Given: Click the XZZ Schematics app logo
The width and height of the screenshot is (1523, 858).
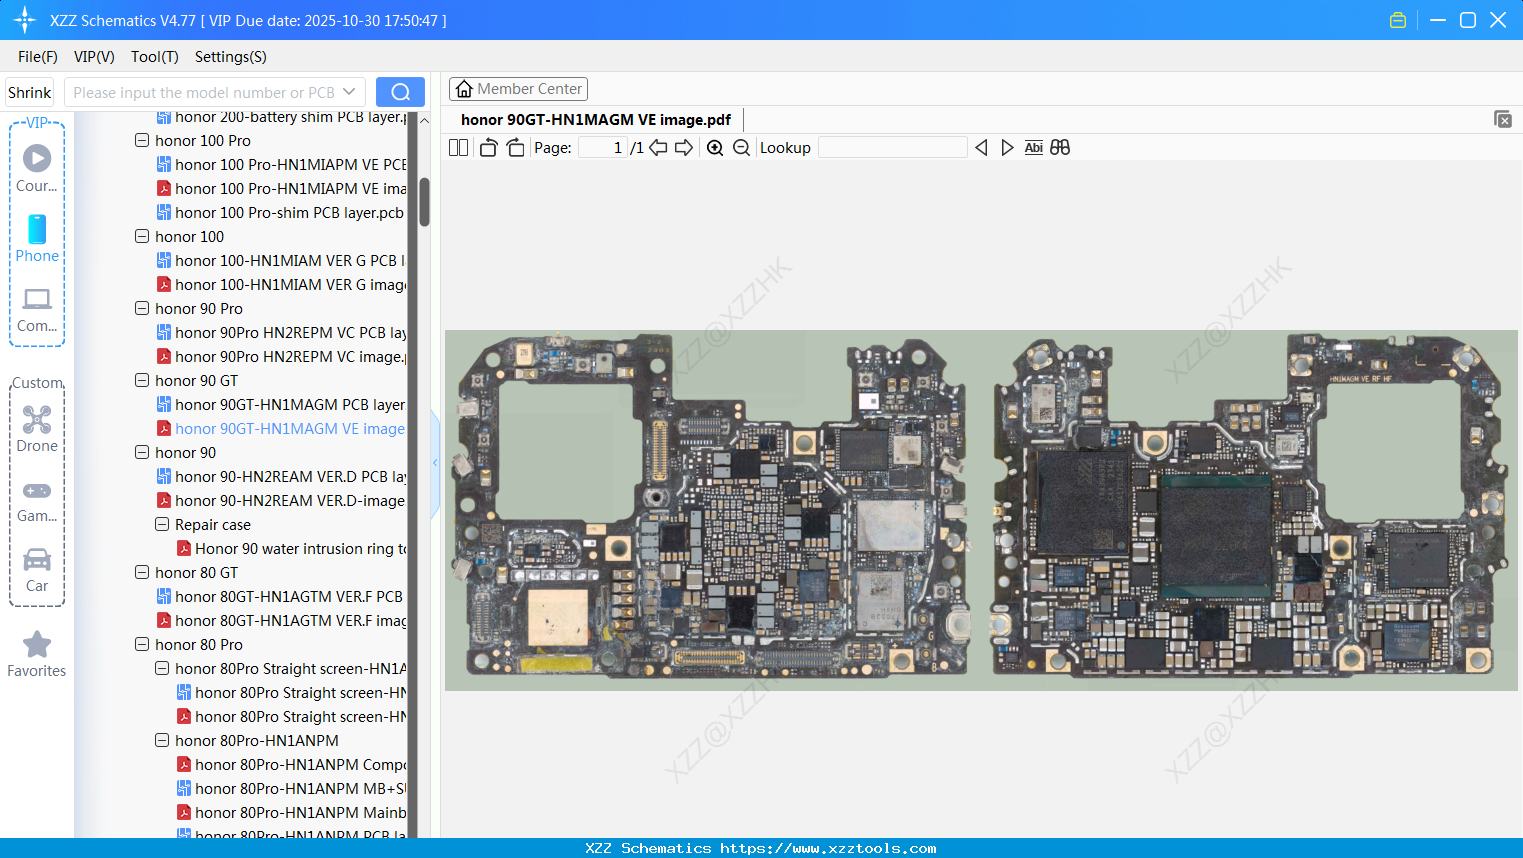Looking at the screenshot, I should coord(25,20).
